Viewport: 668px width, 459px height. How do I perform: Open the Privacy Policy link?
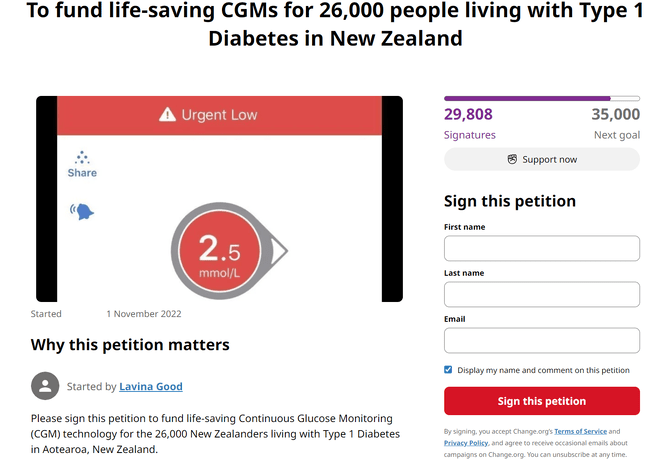point(466,442)
